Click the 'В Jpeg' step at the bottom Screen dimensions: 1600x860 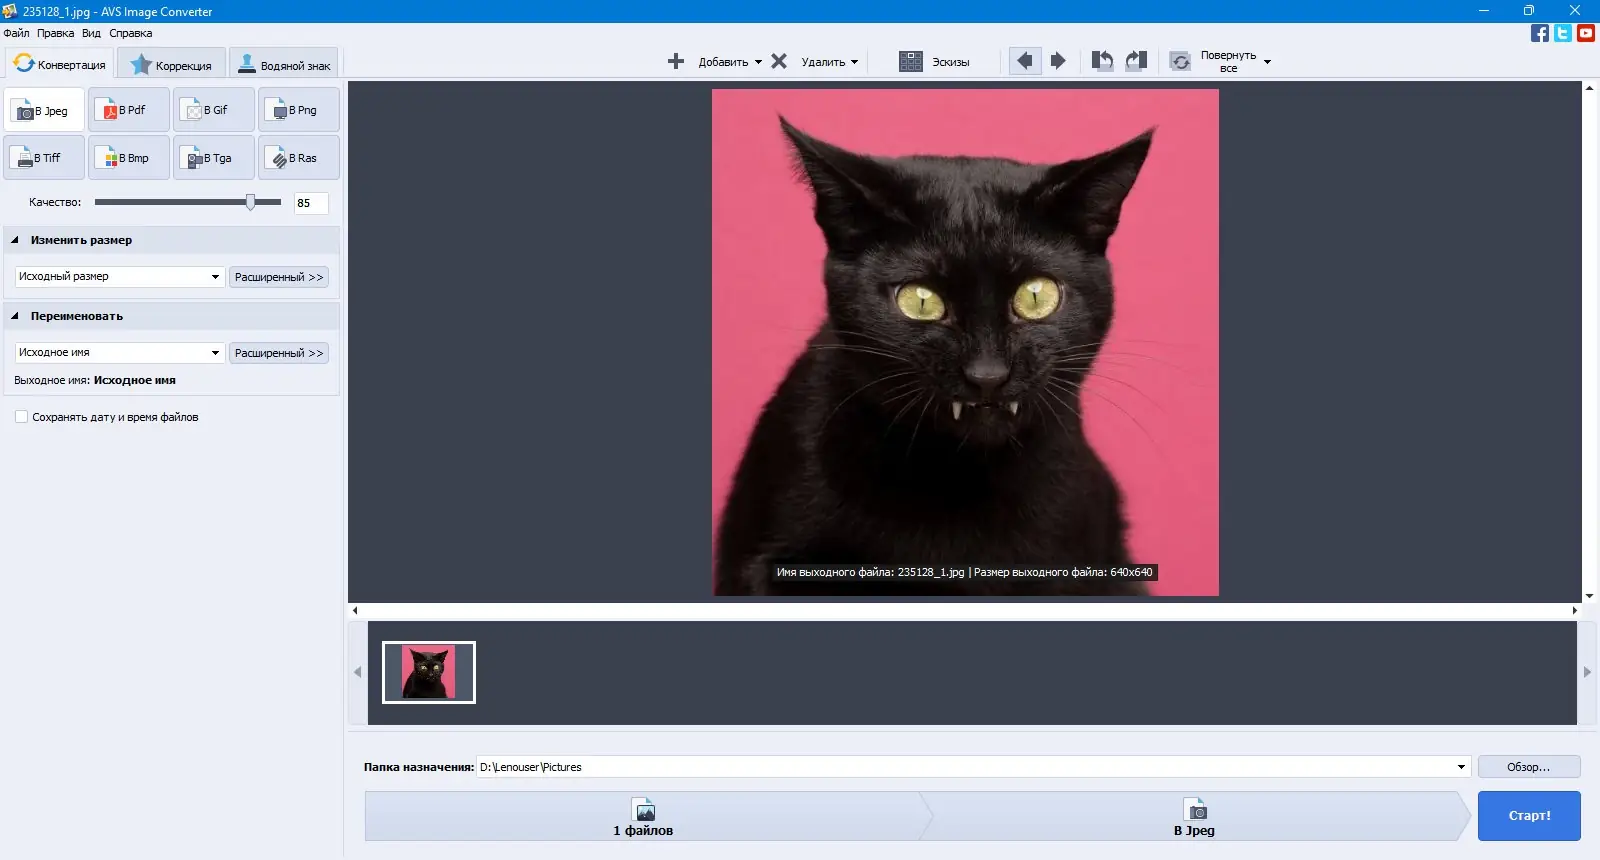pos(1195,816)
